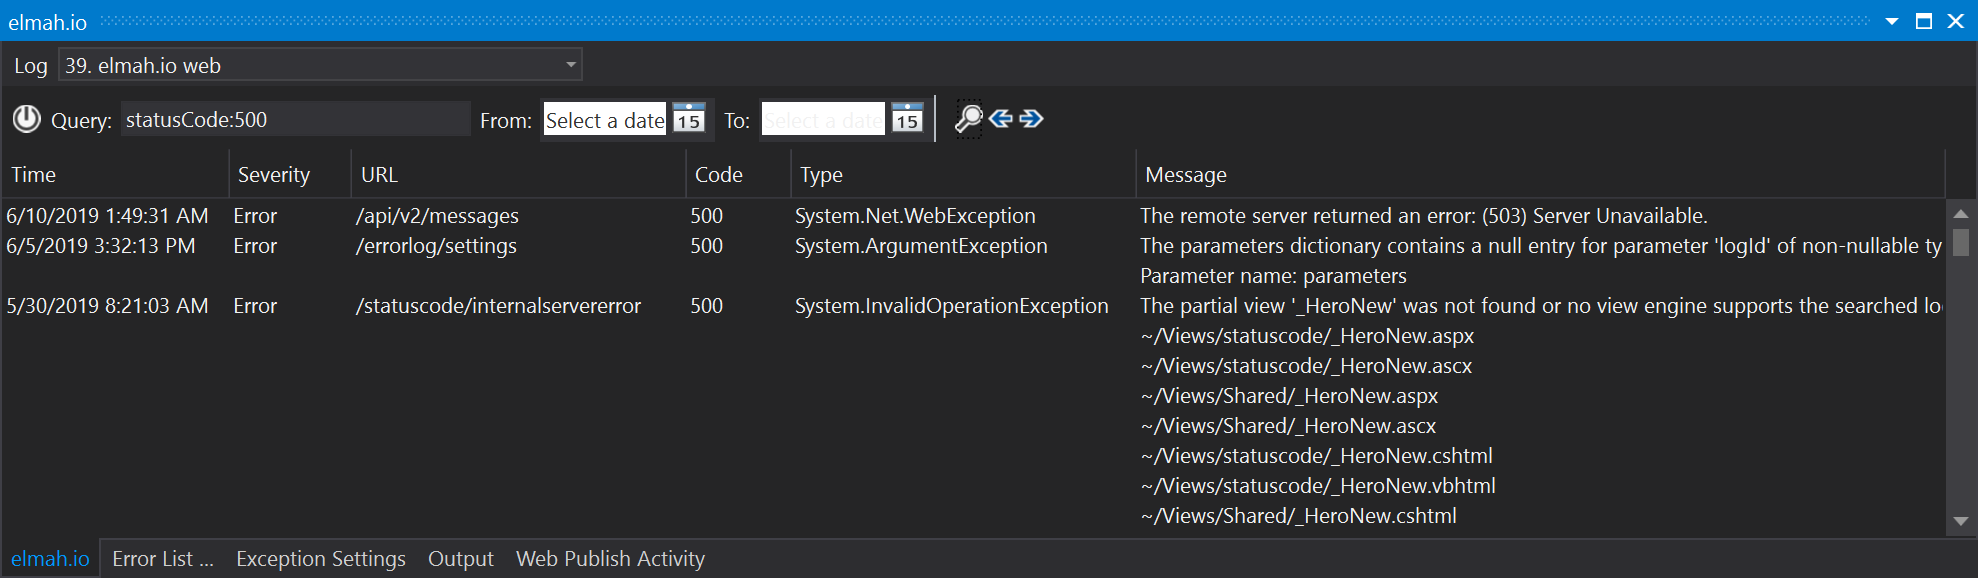
Task: Click the ~/Views/statuscode/_HeroNew.vbhtml line
Action: (x=1318, y=486)
